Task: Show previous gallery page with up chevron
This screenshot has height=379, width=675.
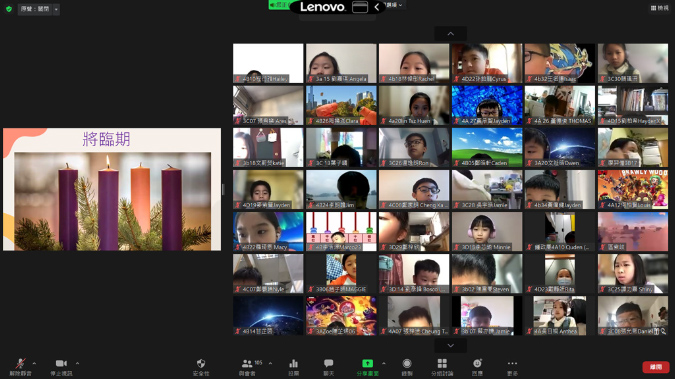Action: pos(451,34)
